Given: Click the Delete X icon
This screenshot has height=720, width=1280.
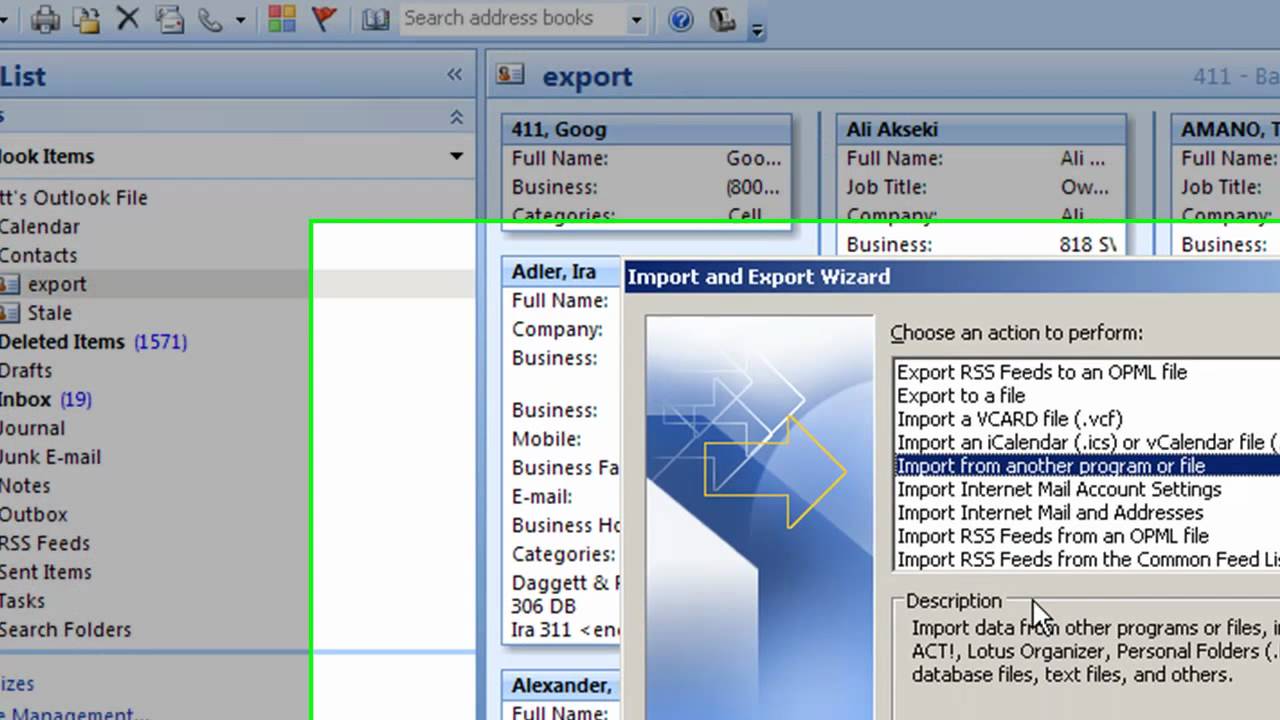Looking at the screenshot, I should [128, 18].
